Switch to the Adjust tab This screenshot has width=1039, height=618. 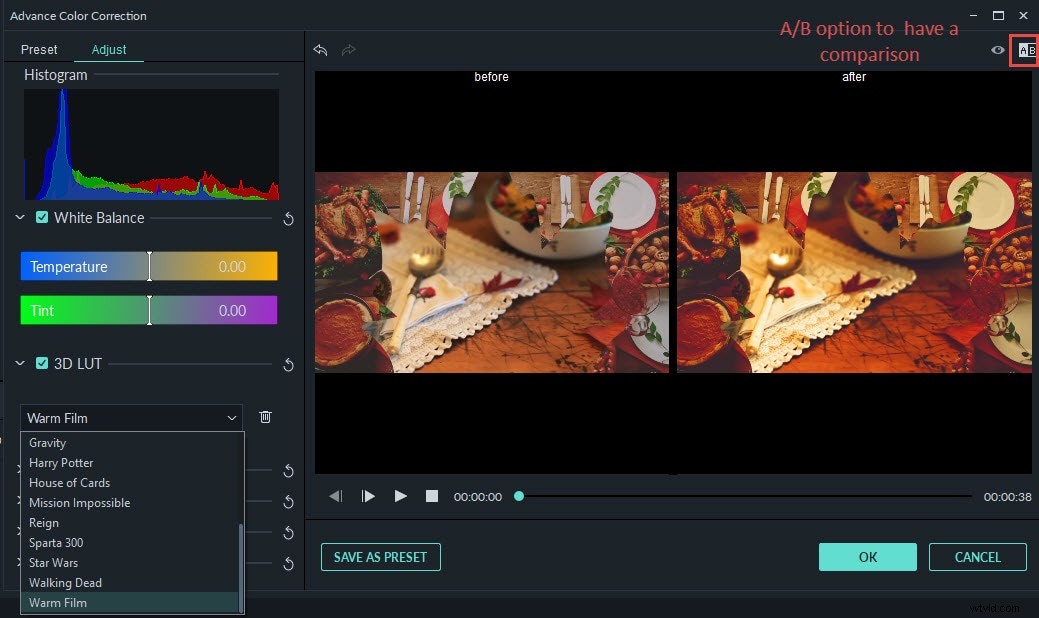(x=108, y=49)
